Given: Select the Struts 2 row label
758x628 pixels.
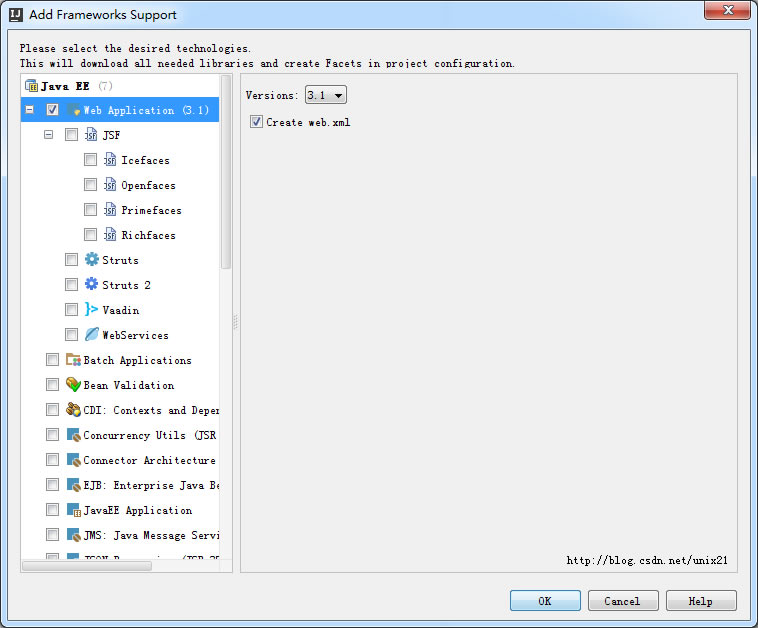Looking at the screenshot, I should point(126,285).
